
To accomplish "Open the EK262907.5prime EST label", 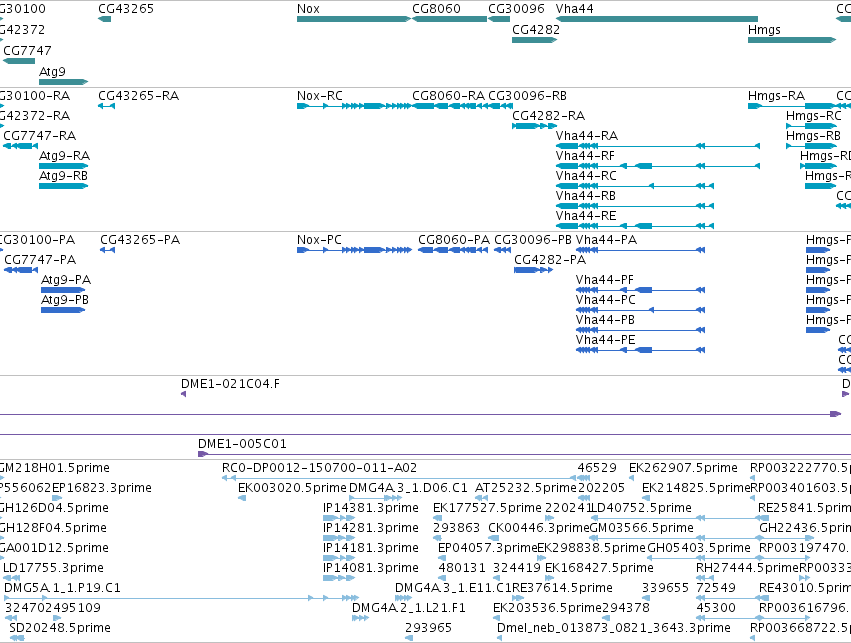I will (x=683, y=468).
